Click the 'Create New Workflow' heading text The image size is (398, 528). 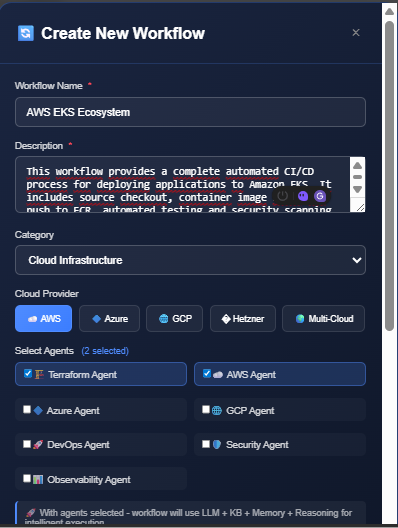tap(123, 33)
